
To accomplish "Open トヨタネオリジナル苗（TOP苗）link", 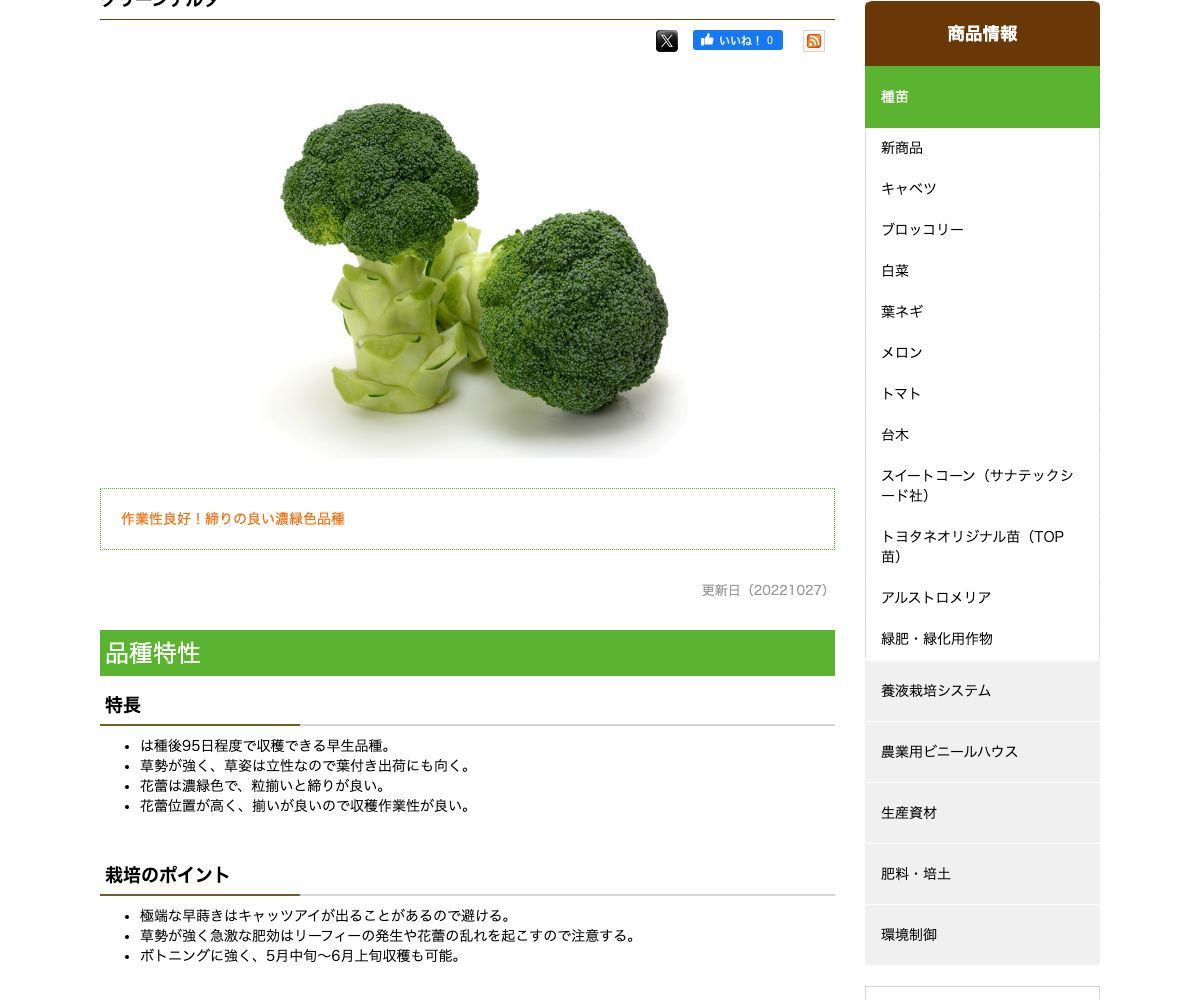I will point(982,547).
